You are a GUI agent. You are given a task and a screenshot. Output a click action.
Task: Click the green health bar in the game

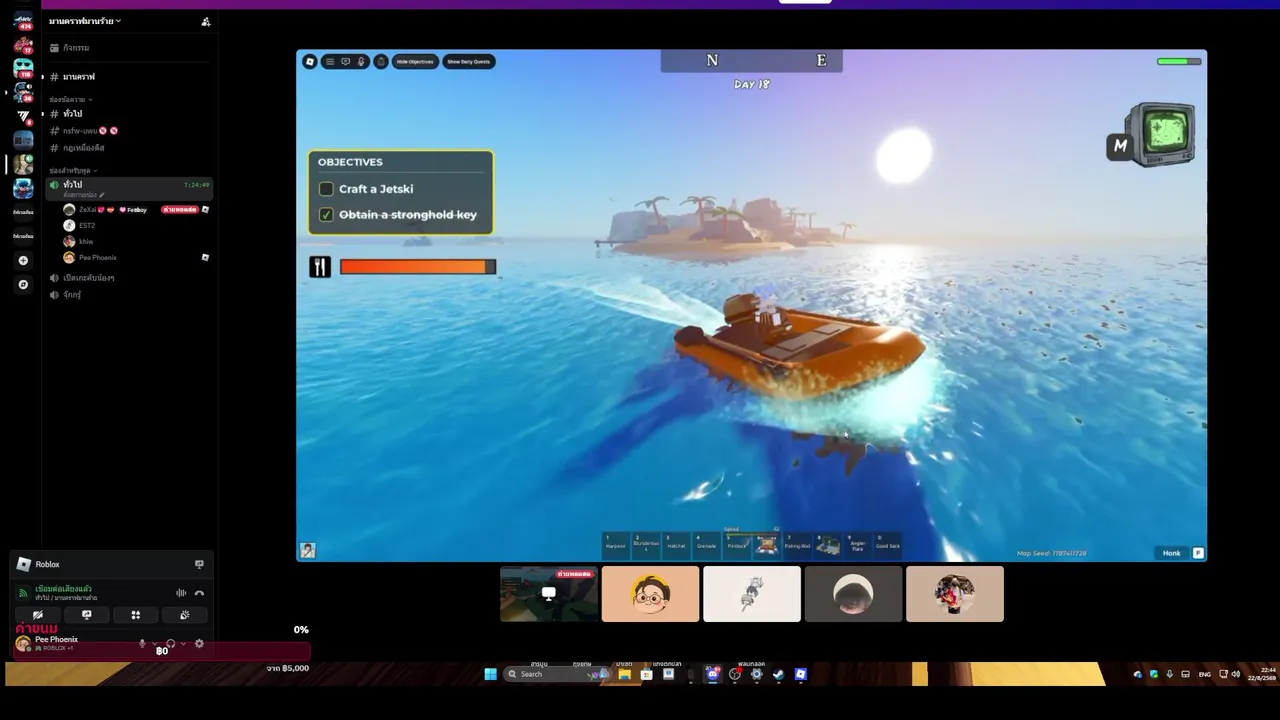click(x=1179, y=62)
